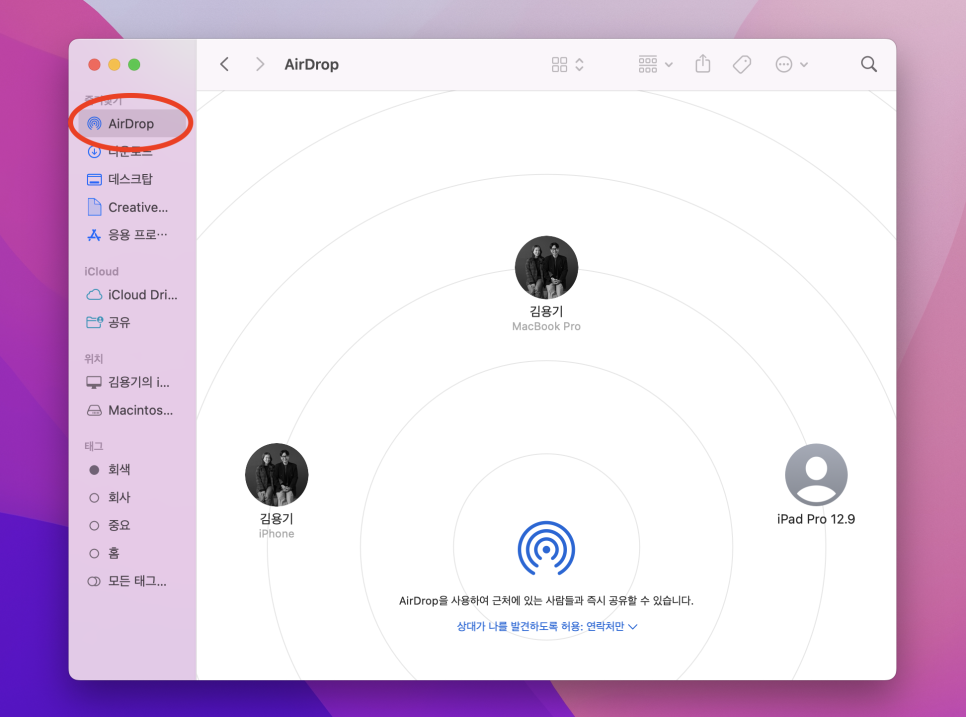Open the ellipsis More Actions menu
Screen dimensions: 966x717
tap(791, 64)
